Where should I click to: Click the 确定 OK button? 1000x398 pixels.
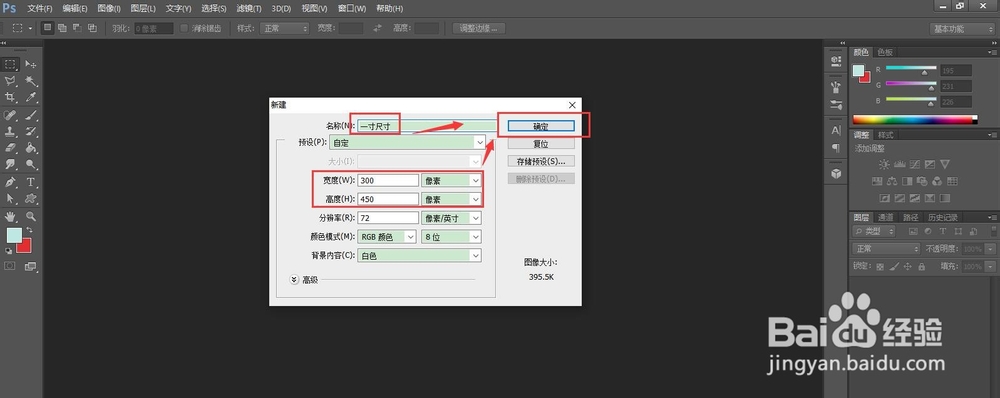coord(541,126)
